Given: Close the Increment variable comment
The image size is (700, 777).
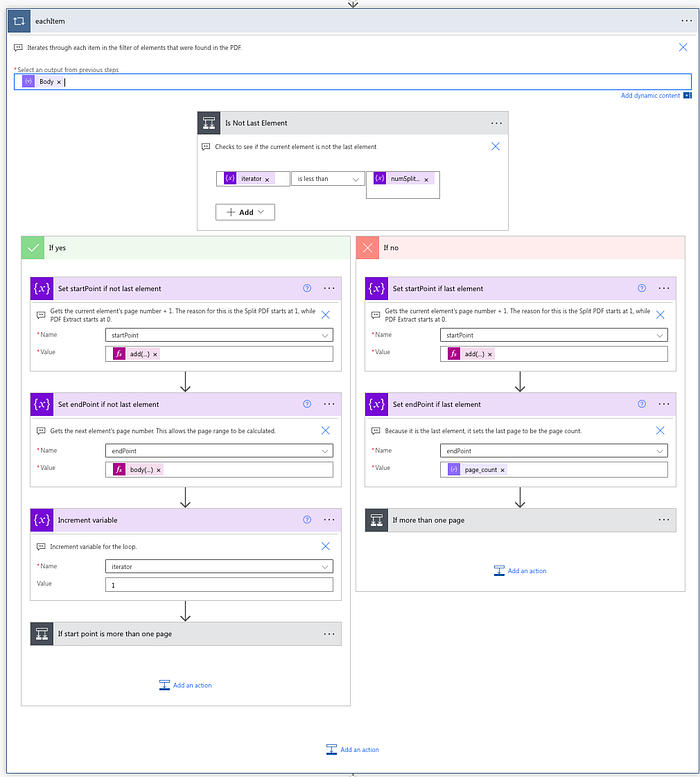Looking at the screenshot, I should [325, 546].
